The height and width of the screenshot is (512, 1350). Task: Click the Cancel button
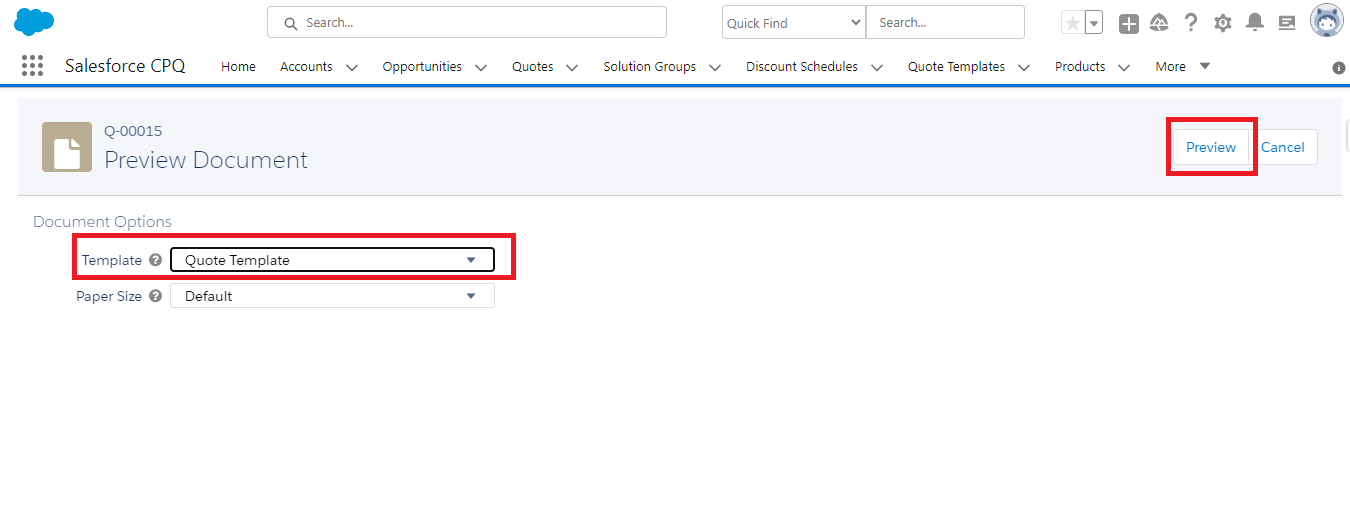1283,147
